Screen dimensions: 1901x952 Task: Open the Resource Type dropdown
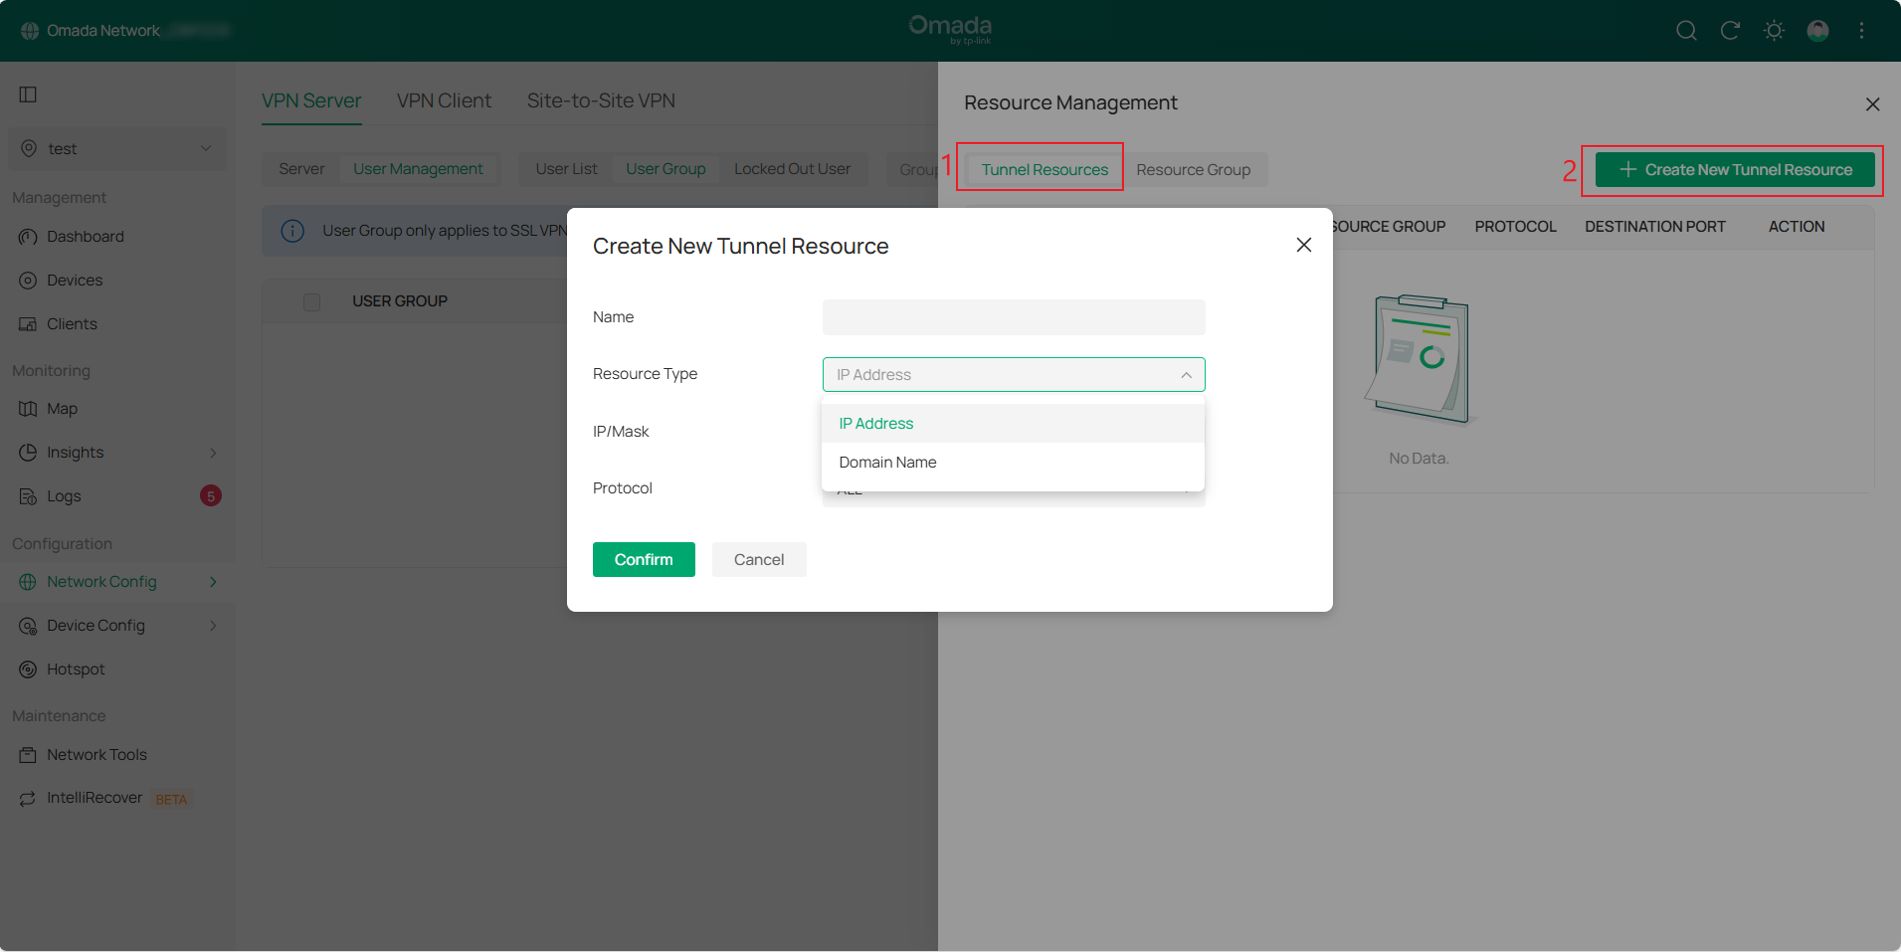point(1012,374)
